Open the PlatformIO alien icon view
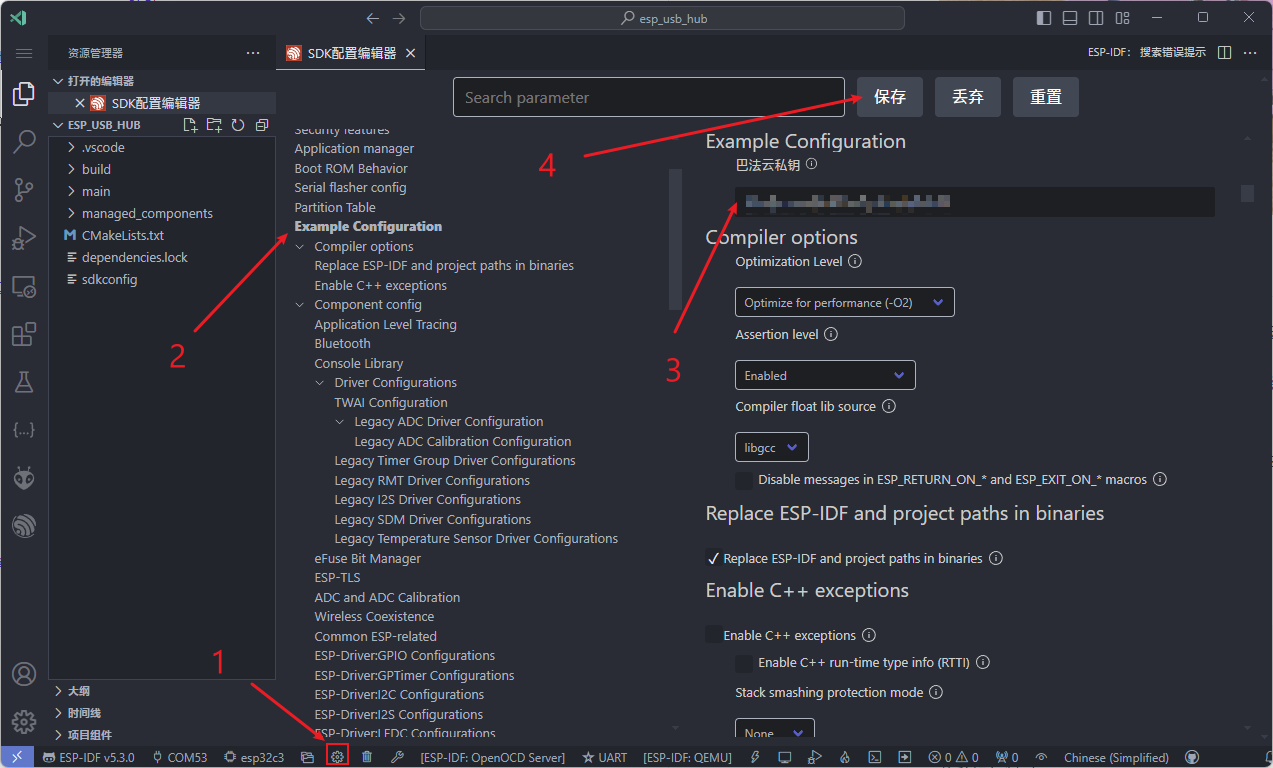The image size is (1273, 768). tap(24, 477)
